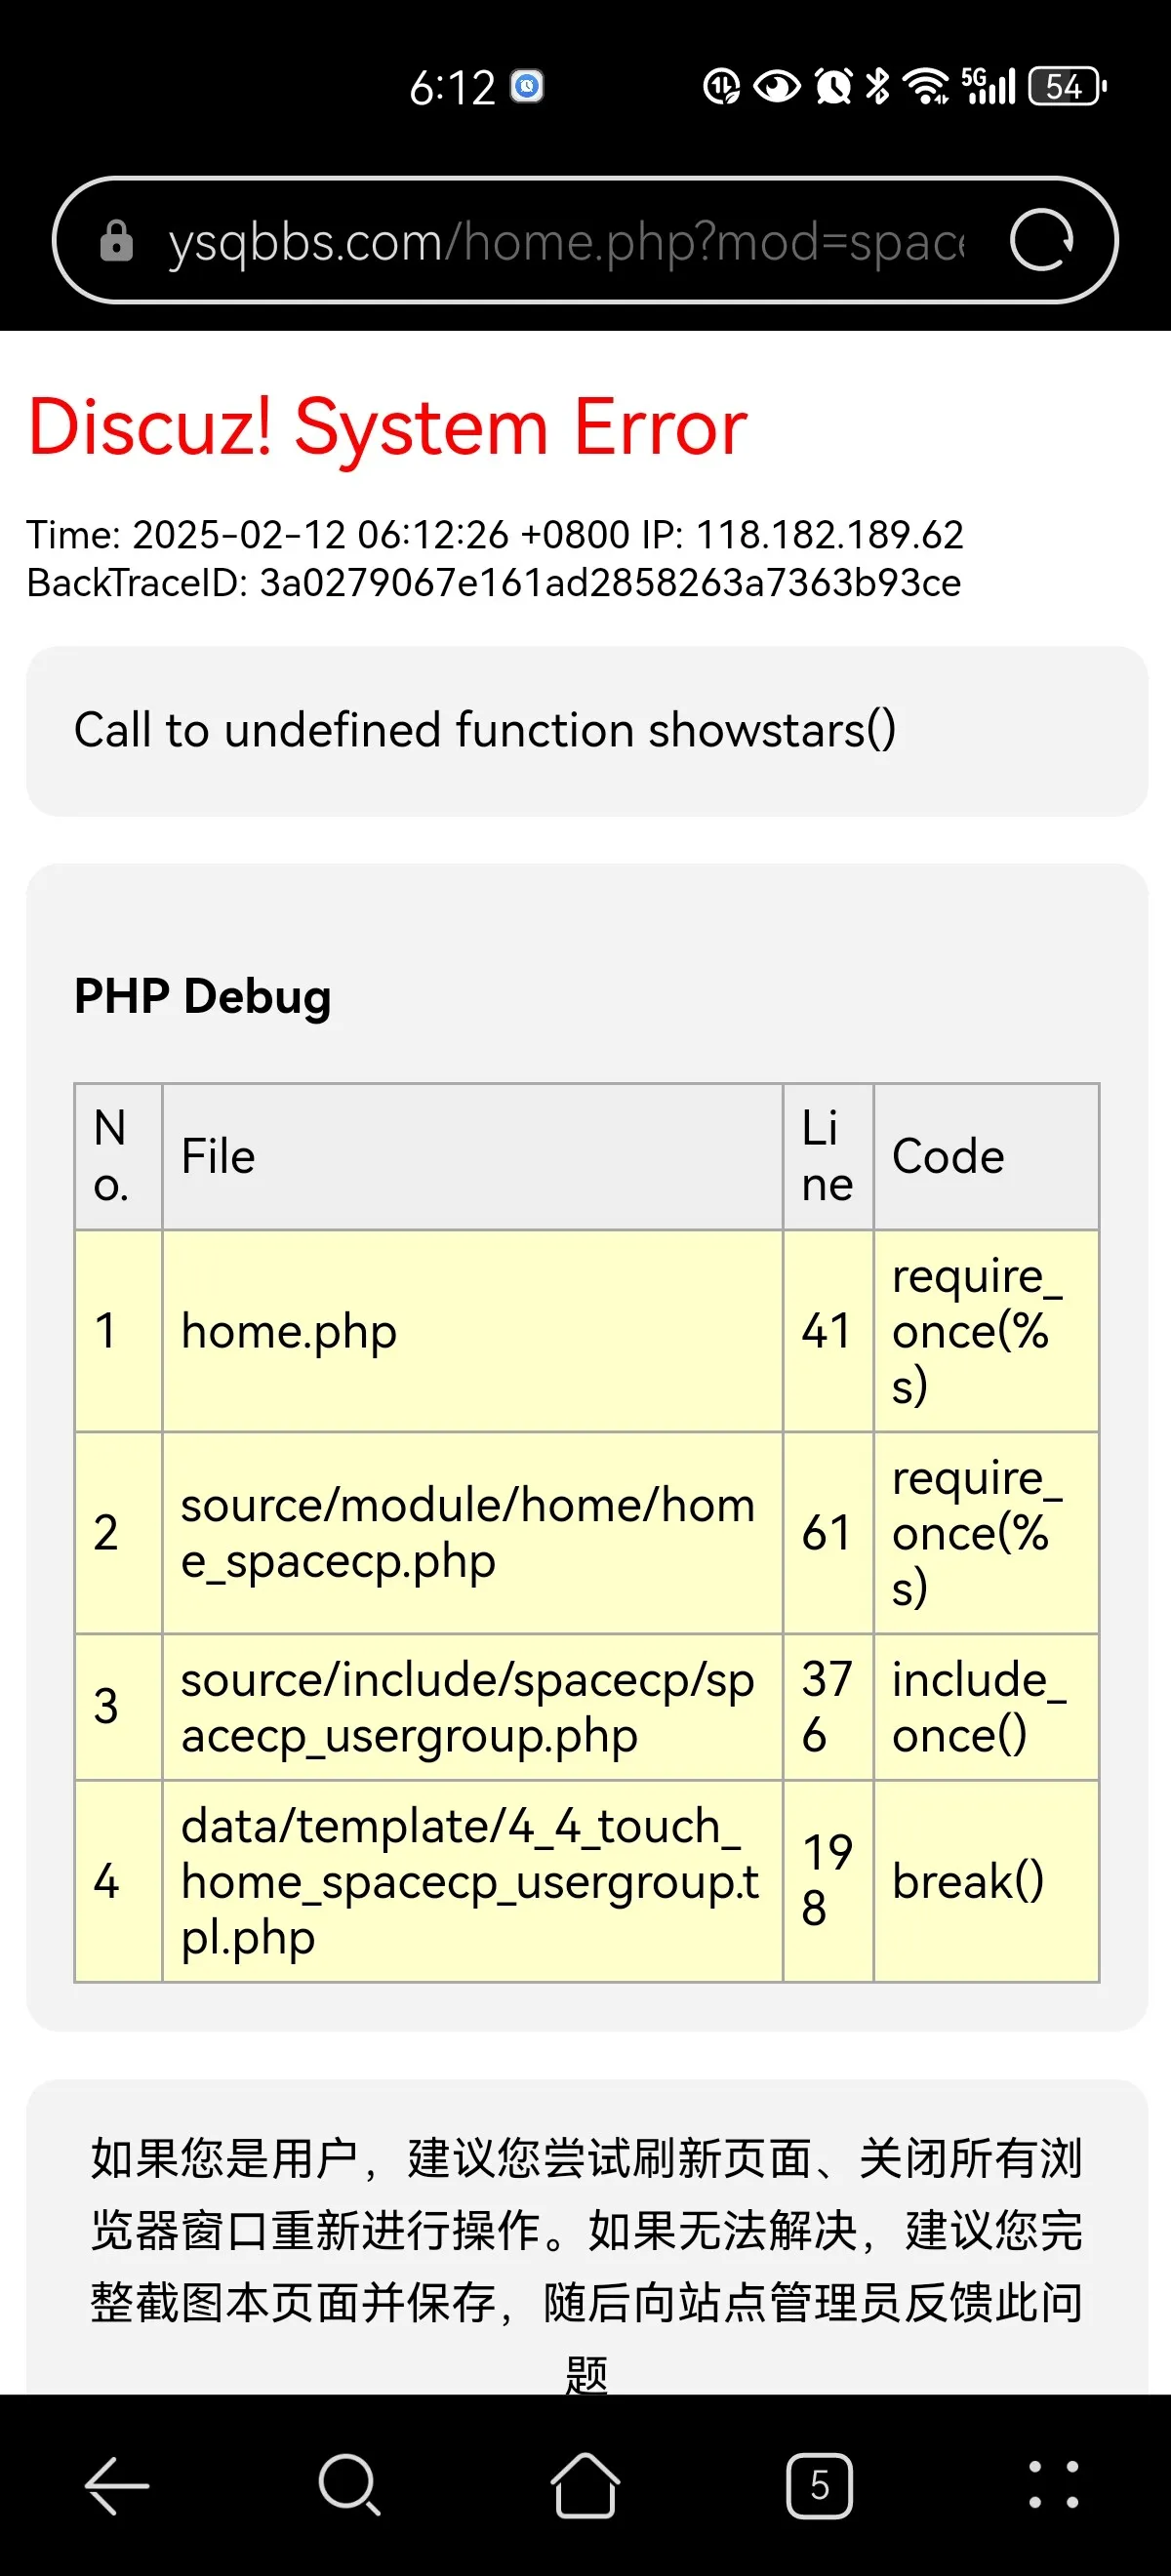Select line number 61 cell
Screen dimensions: 1171x2576
coord(828,1533)
